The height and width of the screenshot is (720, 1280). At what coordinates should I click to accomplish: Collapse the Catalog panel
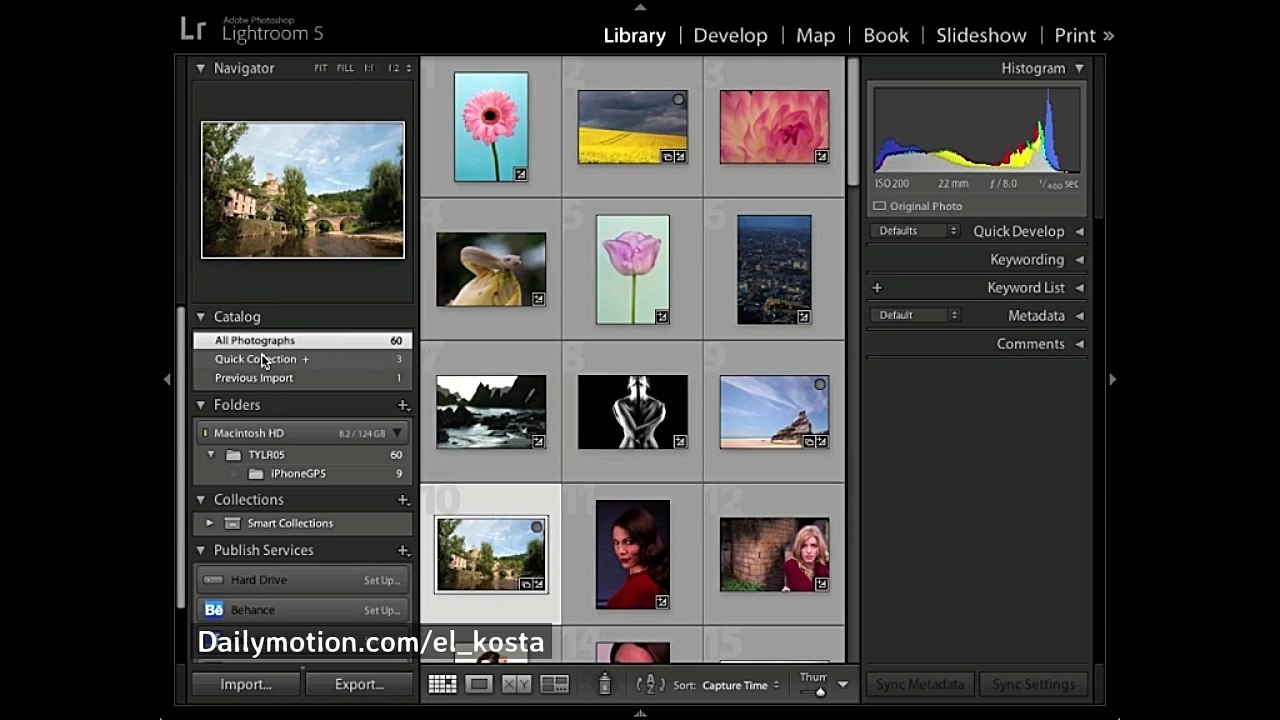coord(200,317)
